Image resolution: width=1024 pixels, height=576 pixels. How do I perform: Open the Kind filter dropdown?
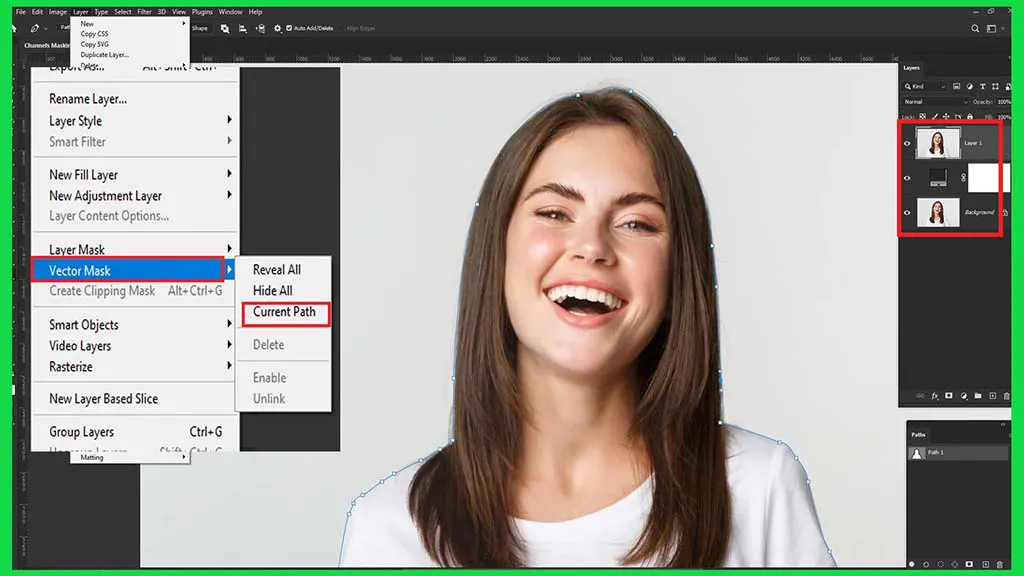[x=925, y=86]
